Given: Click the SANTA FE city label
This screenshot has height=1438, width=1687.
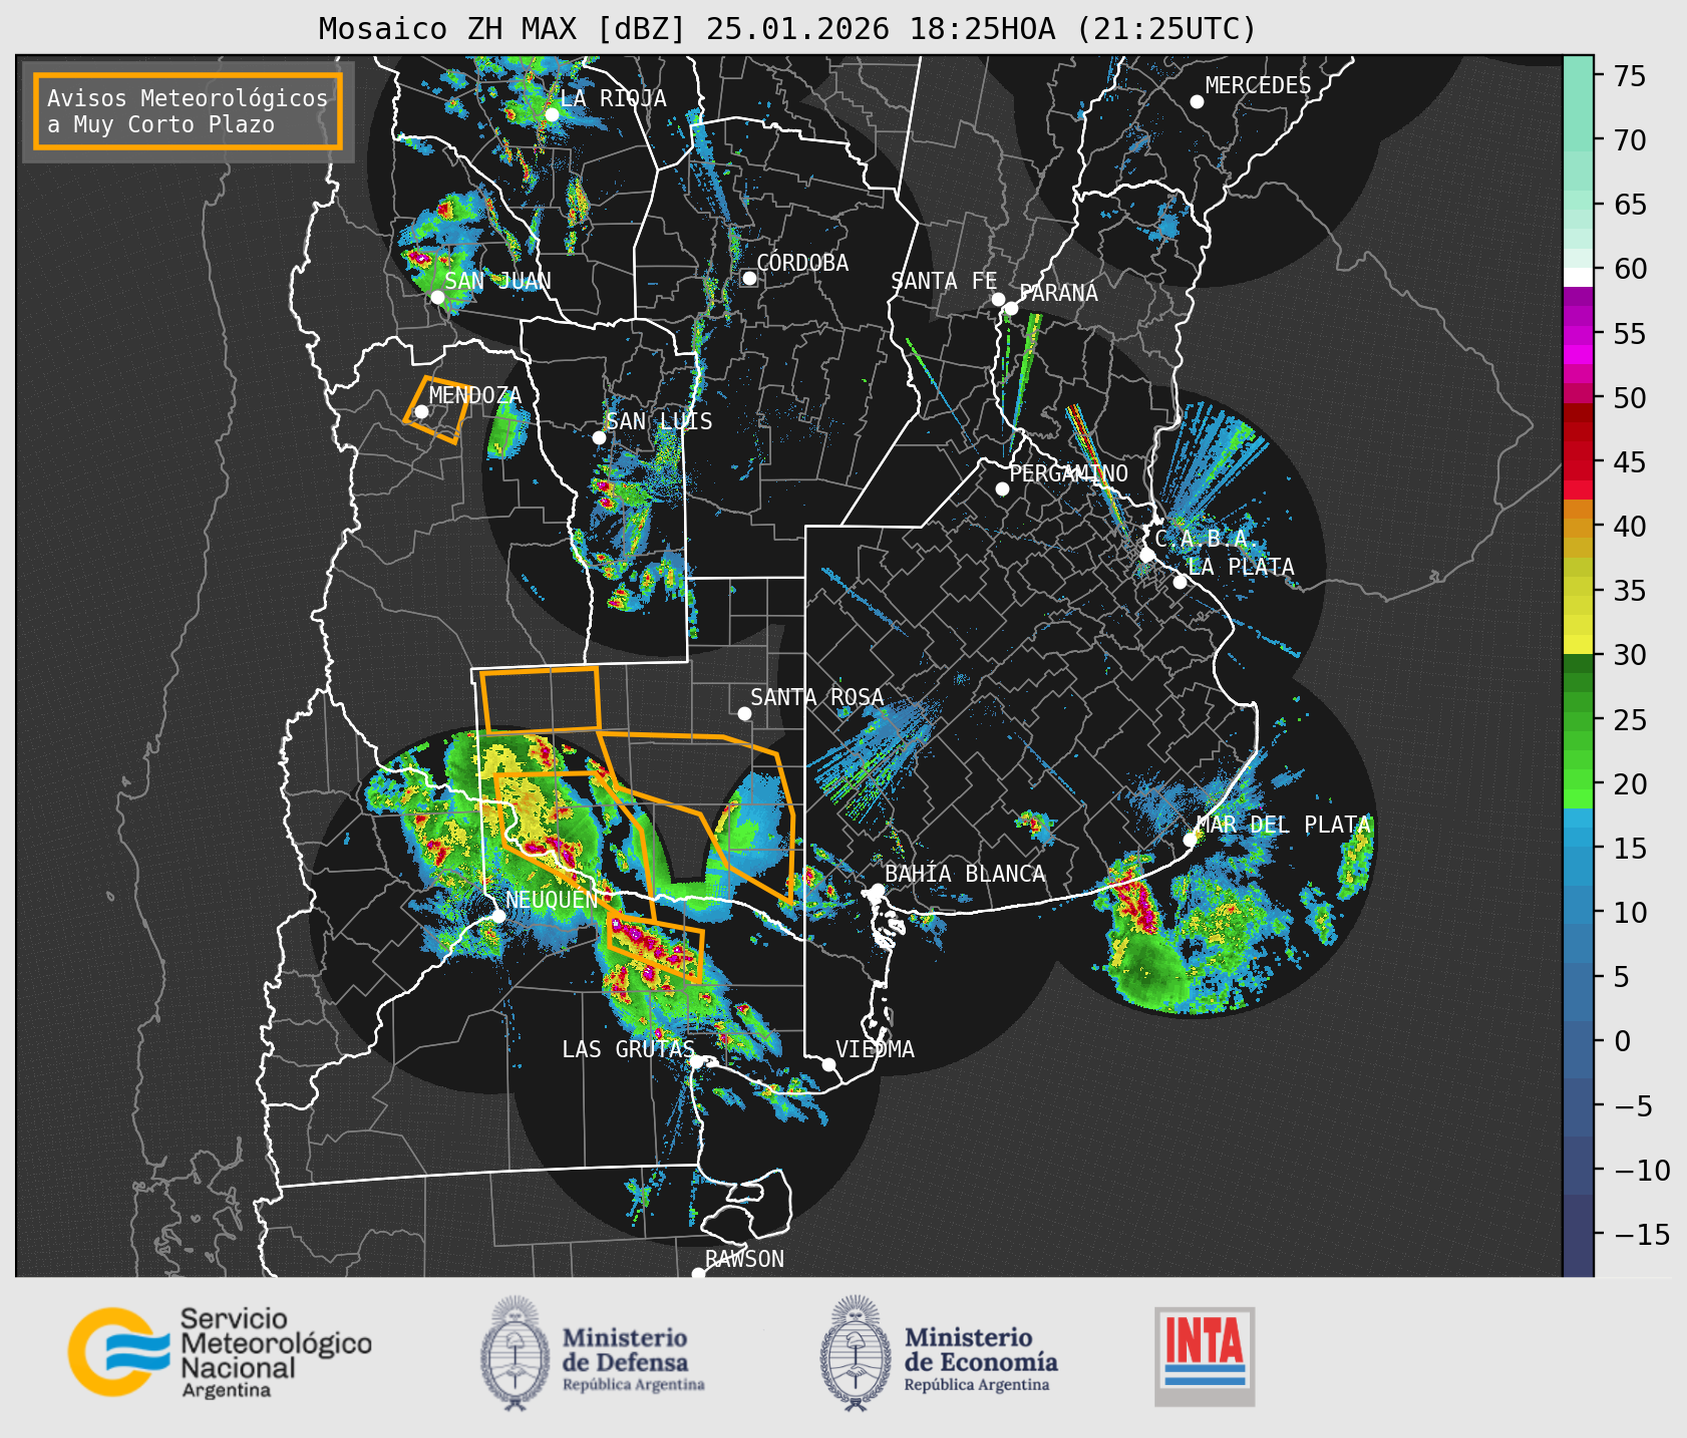Looking at the screenshot, I should tap(944, 281).
